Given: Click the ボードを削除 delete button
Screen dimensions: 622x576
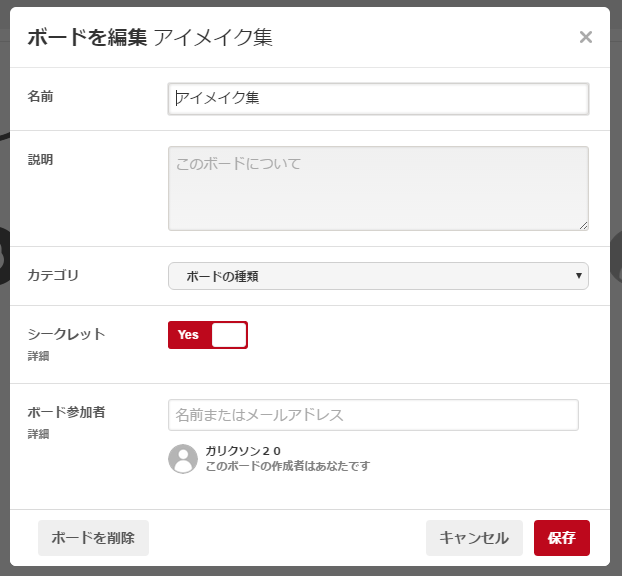Looking at the screenshot, I should (93, 538).
